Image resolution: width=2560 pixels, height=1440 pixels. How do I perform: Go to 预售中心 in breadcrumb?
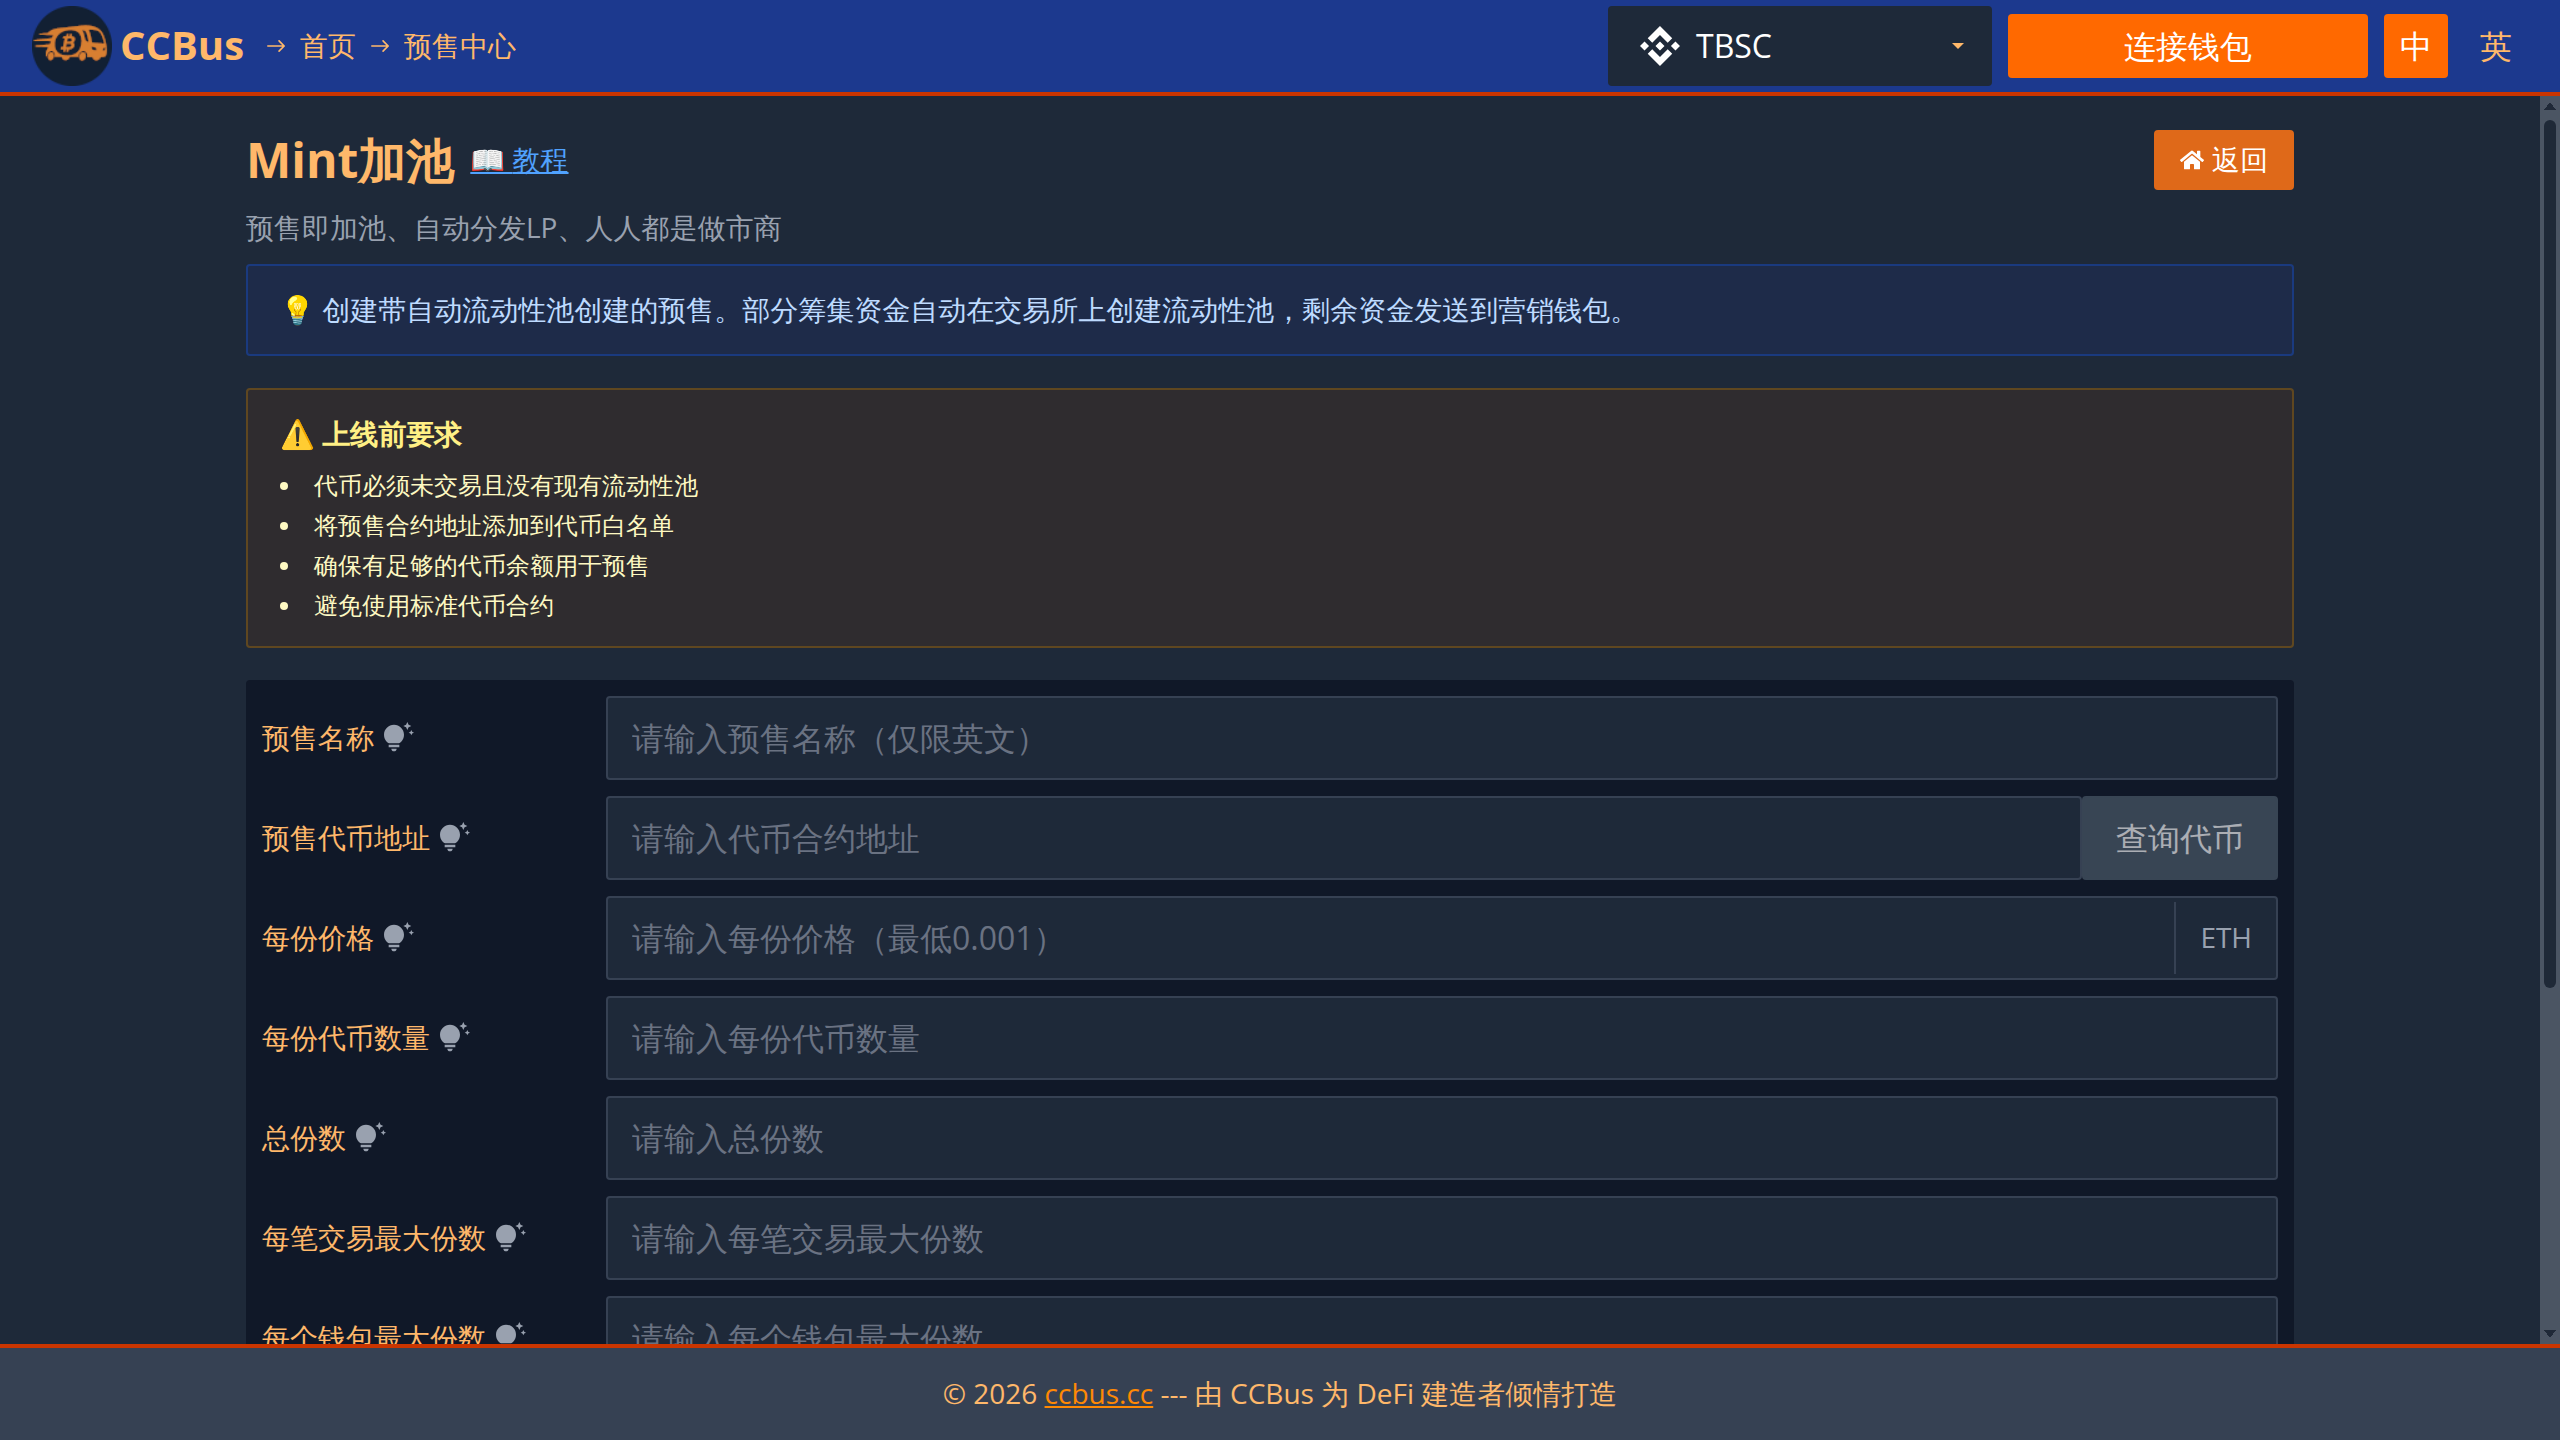459,46
